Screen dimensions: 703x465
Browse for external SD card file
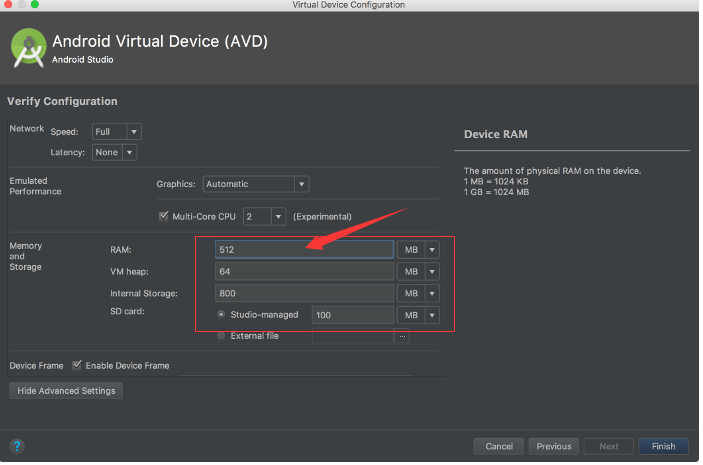(x=402, y=336)
